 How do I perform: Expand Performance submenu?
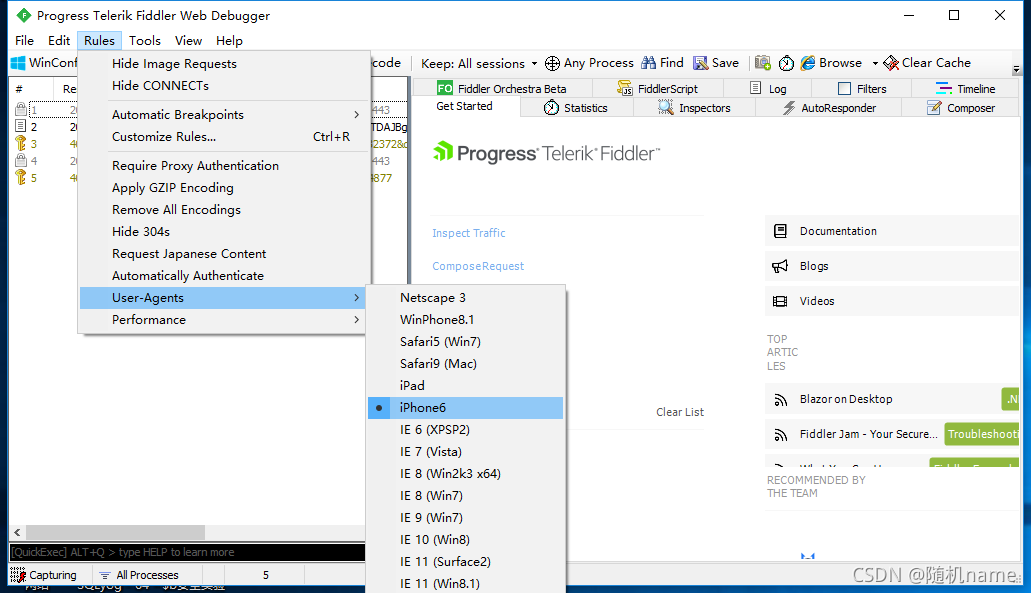[x=222, y=320]
